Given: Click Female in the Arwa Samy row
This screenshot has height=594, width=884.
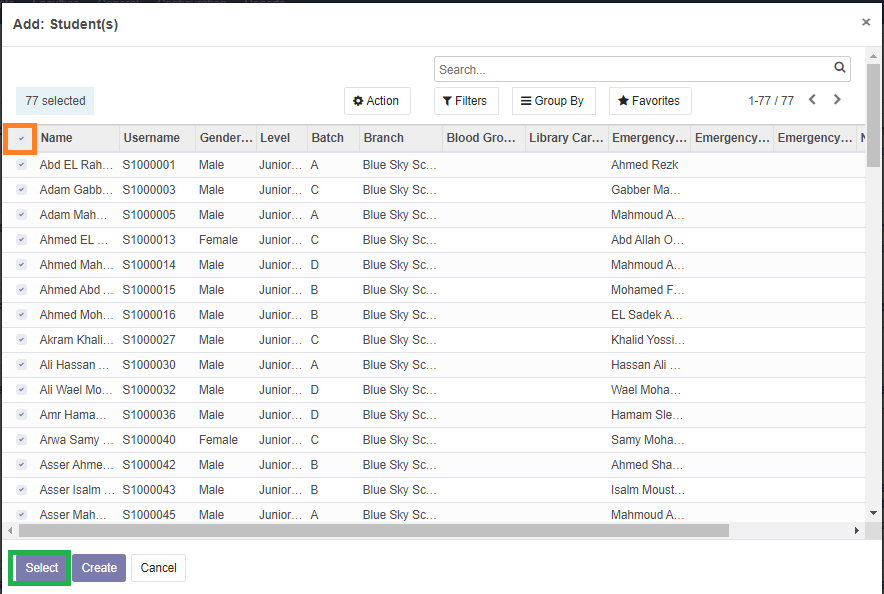Looking at the screenshot, I should pyautogui.click(x=218, y=440).
